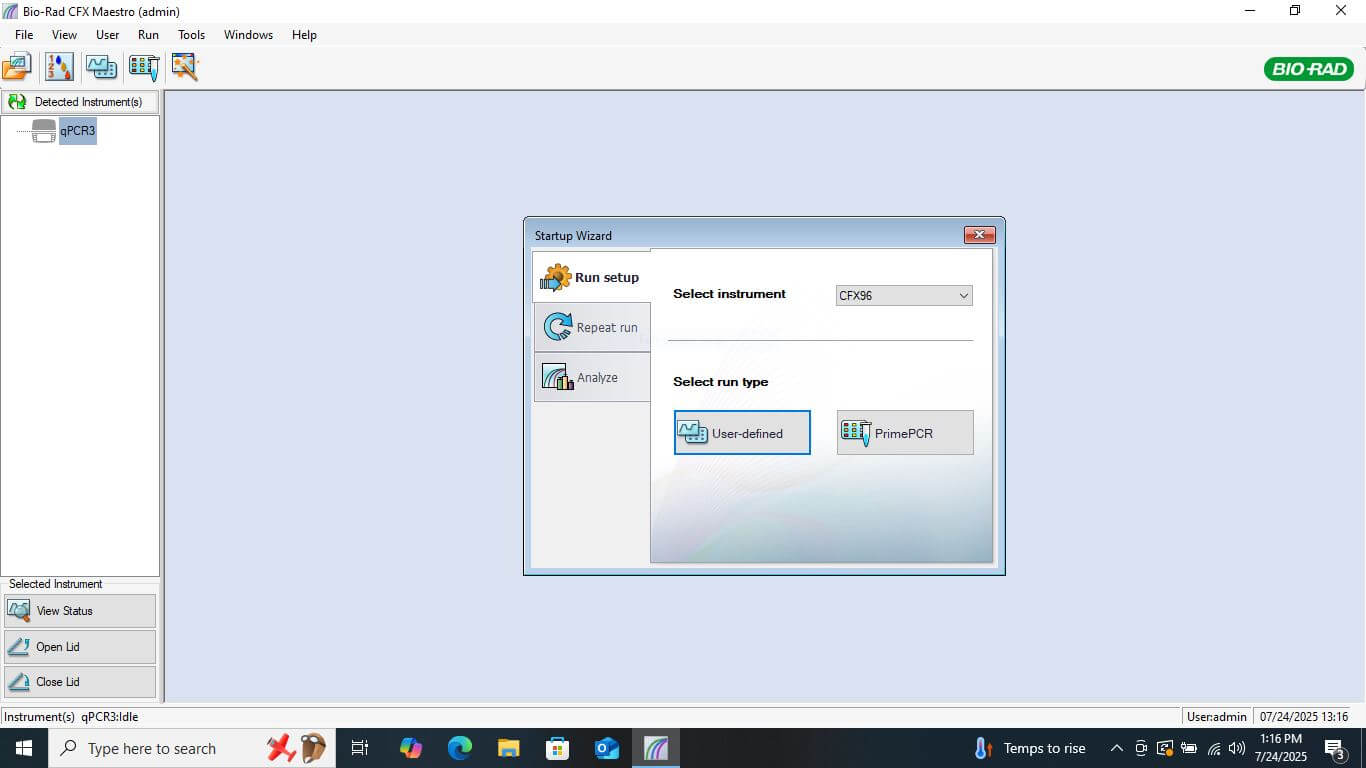
Task: Launch the Startup Wizard toolbar icon
Action: coord(185,67)
